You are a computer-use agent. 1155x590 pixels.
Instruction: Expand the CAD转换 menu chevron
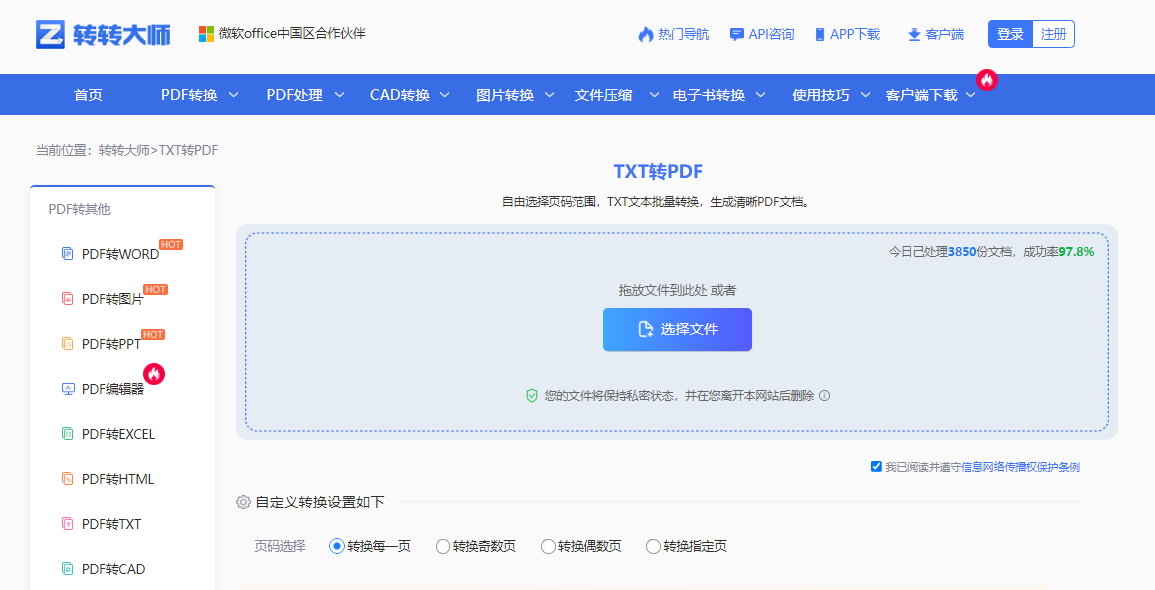(445, 95)
